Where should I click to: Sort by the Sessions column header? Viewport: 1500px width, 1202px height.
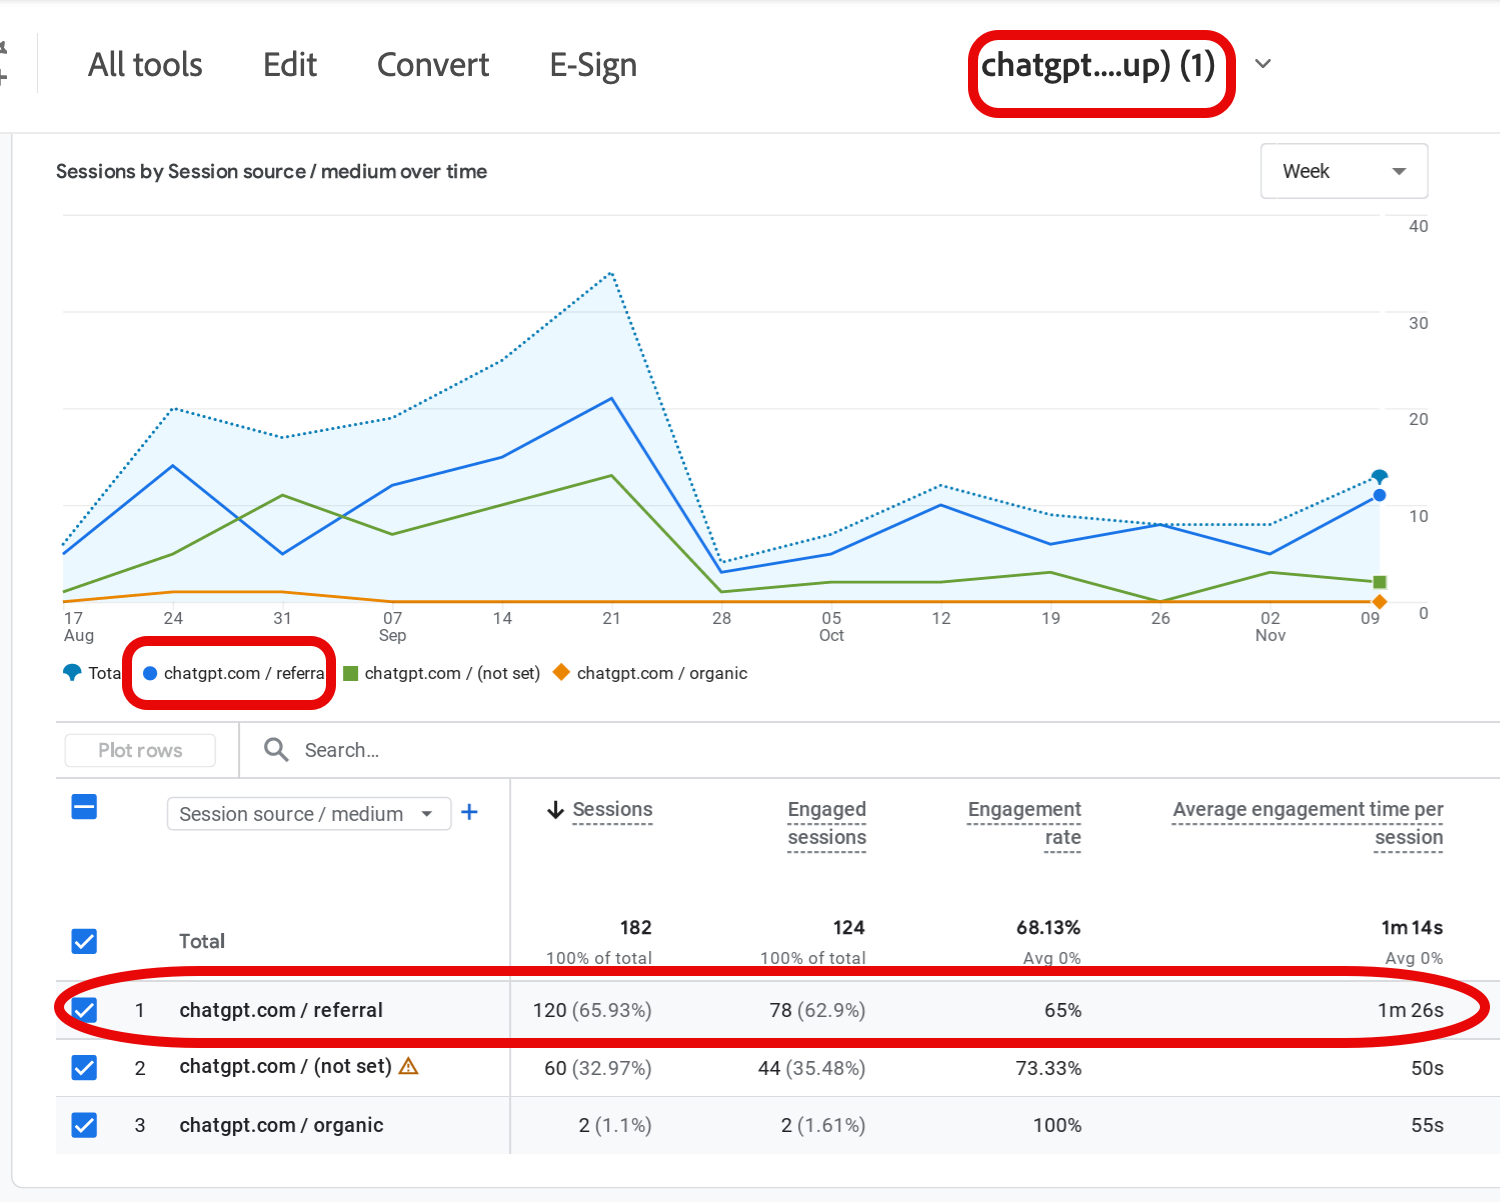click(x=612, y=810)
